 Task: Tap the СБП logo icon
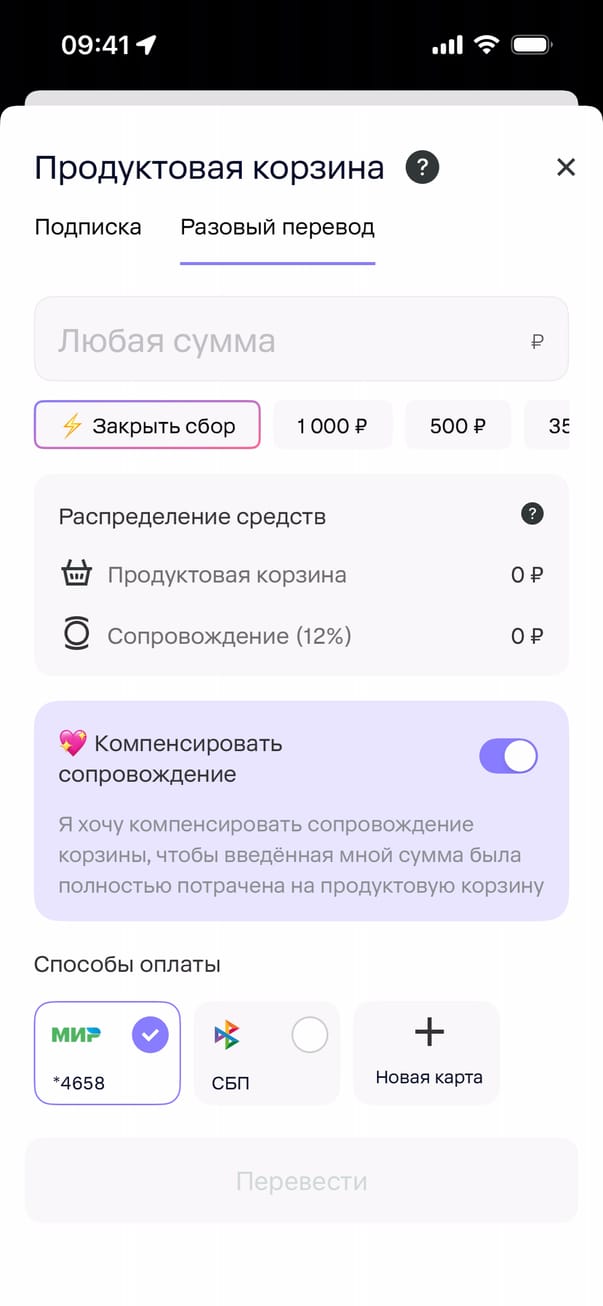pyautogui.click(x=227, y=1035)
